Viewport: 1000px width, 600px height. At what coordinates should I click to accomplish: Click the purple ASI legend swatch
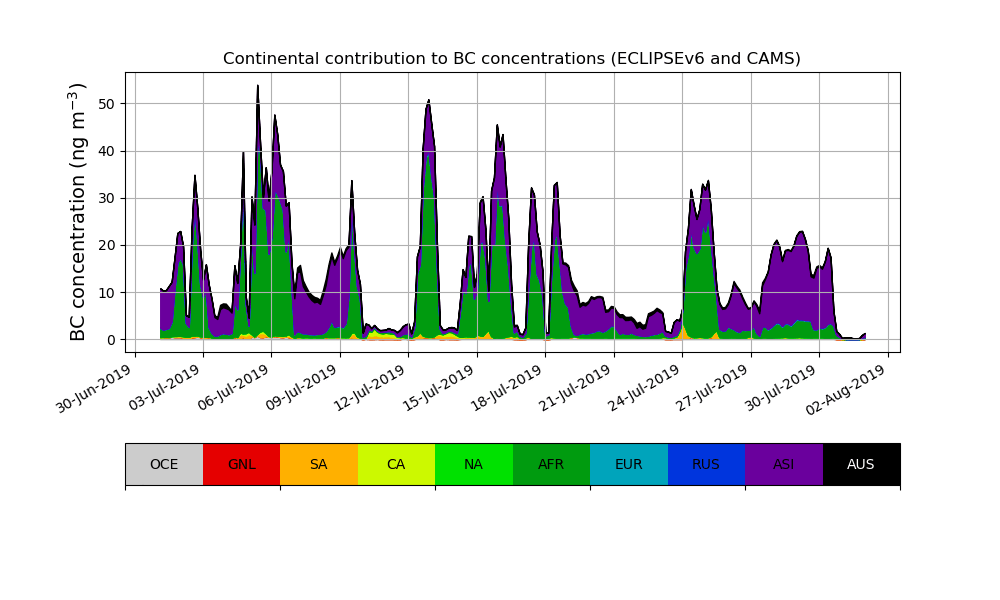tap(783, 464)
